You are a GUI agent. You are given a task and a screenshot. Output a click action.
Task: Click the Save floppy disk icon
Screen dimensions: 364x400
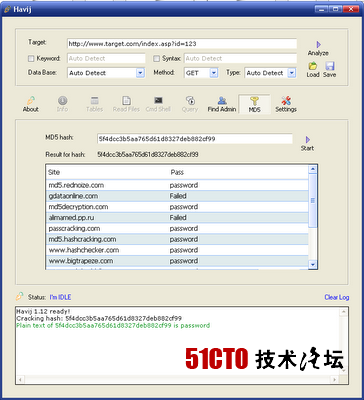click(330, 66)
